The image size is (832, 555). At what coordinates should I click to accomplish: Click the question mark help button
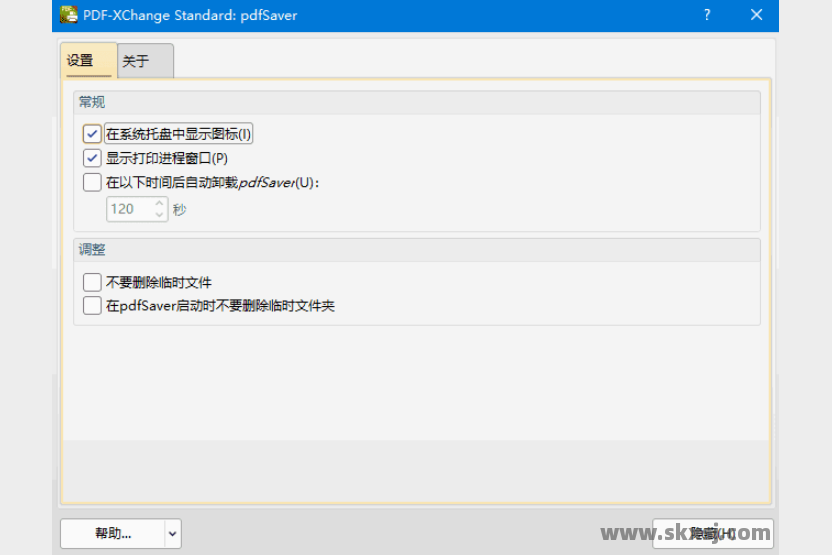coord(707,15)
